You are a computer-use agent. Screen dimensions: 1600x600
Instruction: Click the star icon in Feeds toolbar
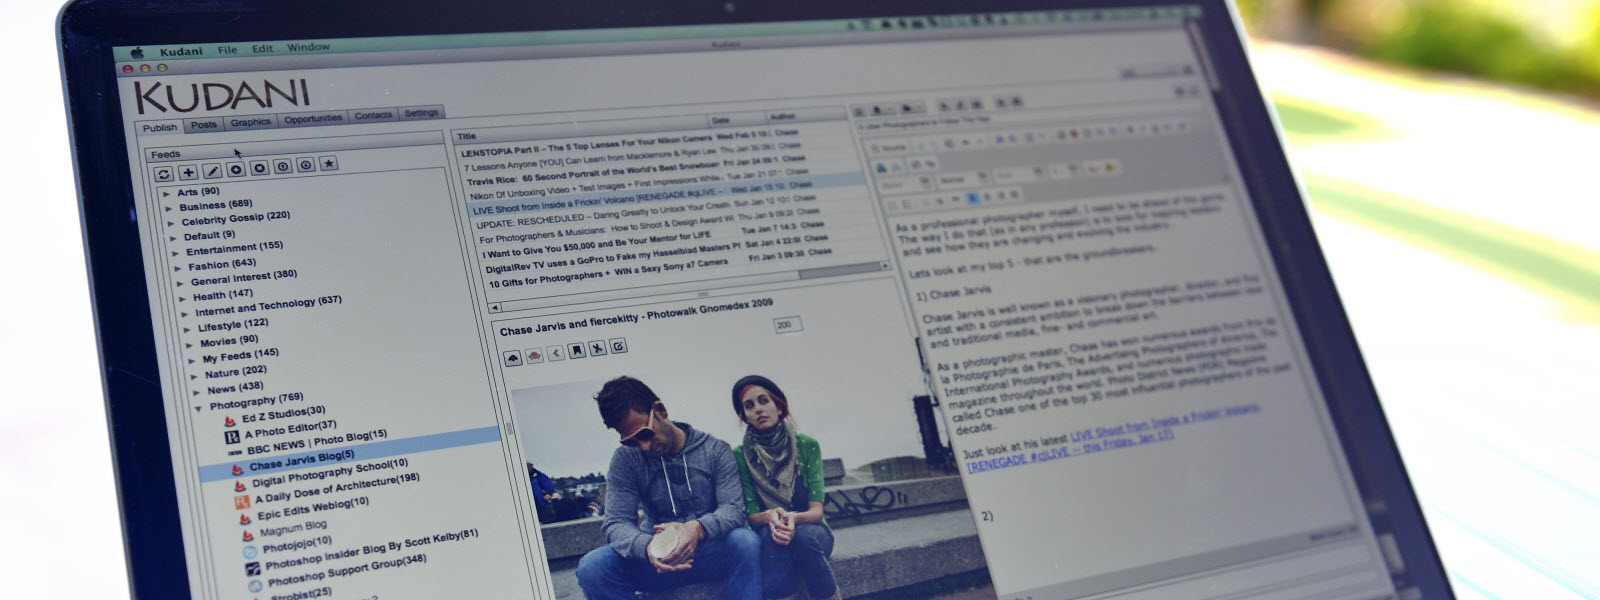click(328, 164)
